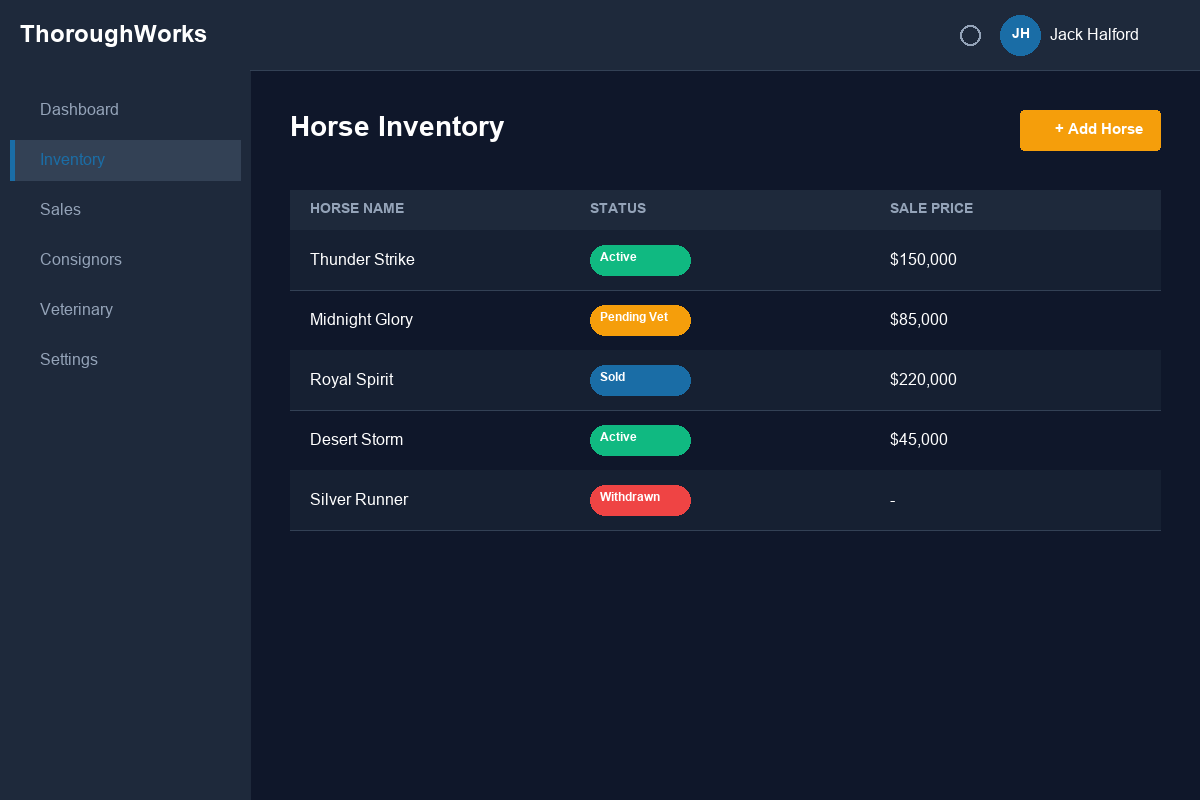Click Jack Halford's name
Viewport: 1200px width, 800px height.
pyautogui.click(x=1094, y=35)
